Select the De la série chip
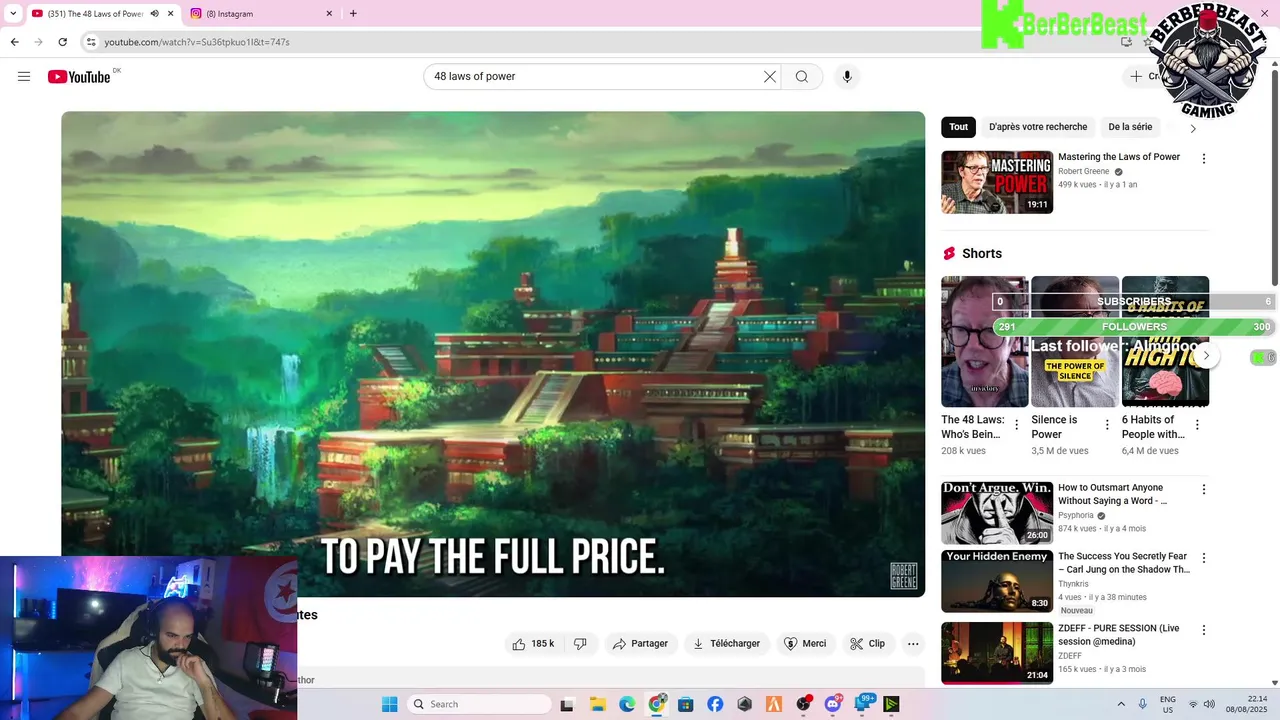Screen dimensions: 1280x720 point(1130,127)
